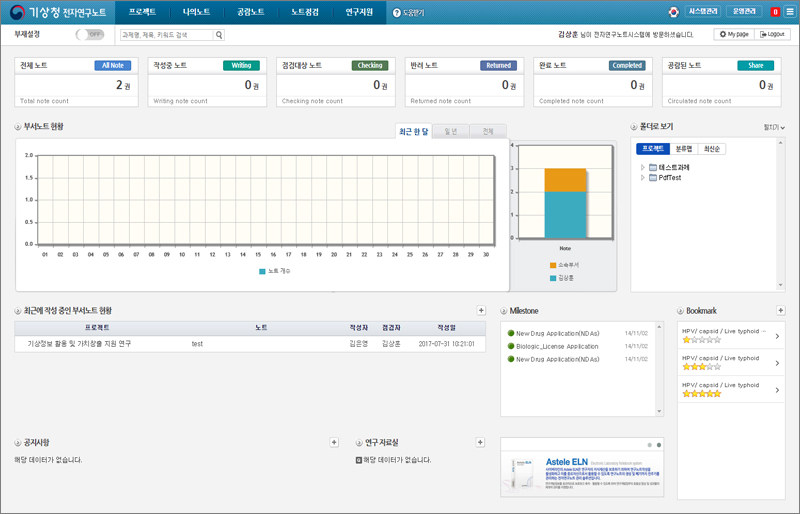Screen dimensions: 800x514
Task: Select the 최신순 folder view option
Action: click(712, 149)
